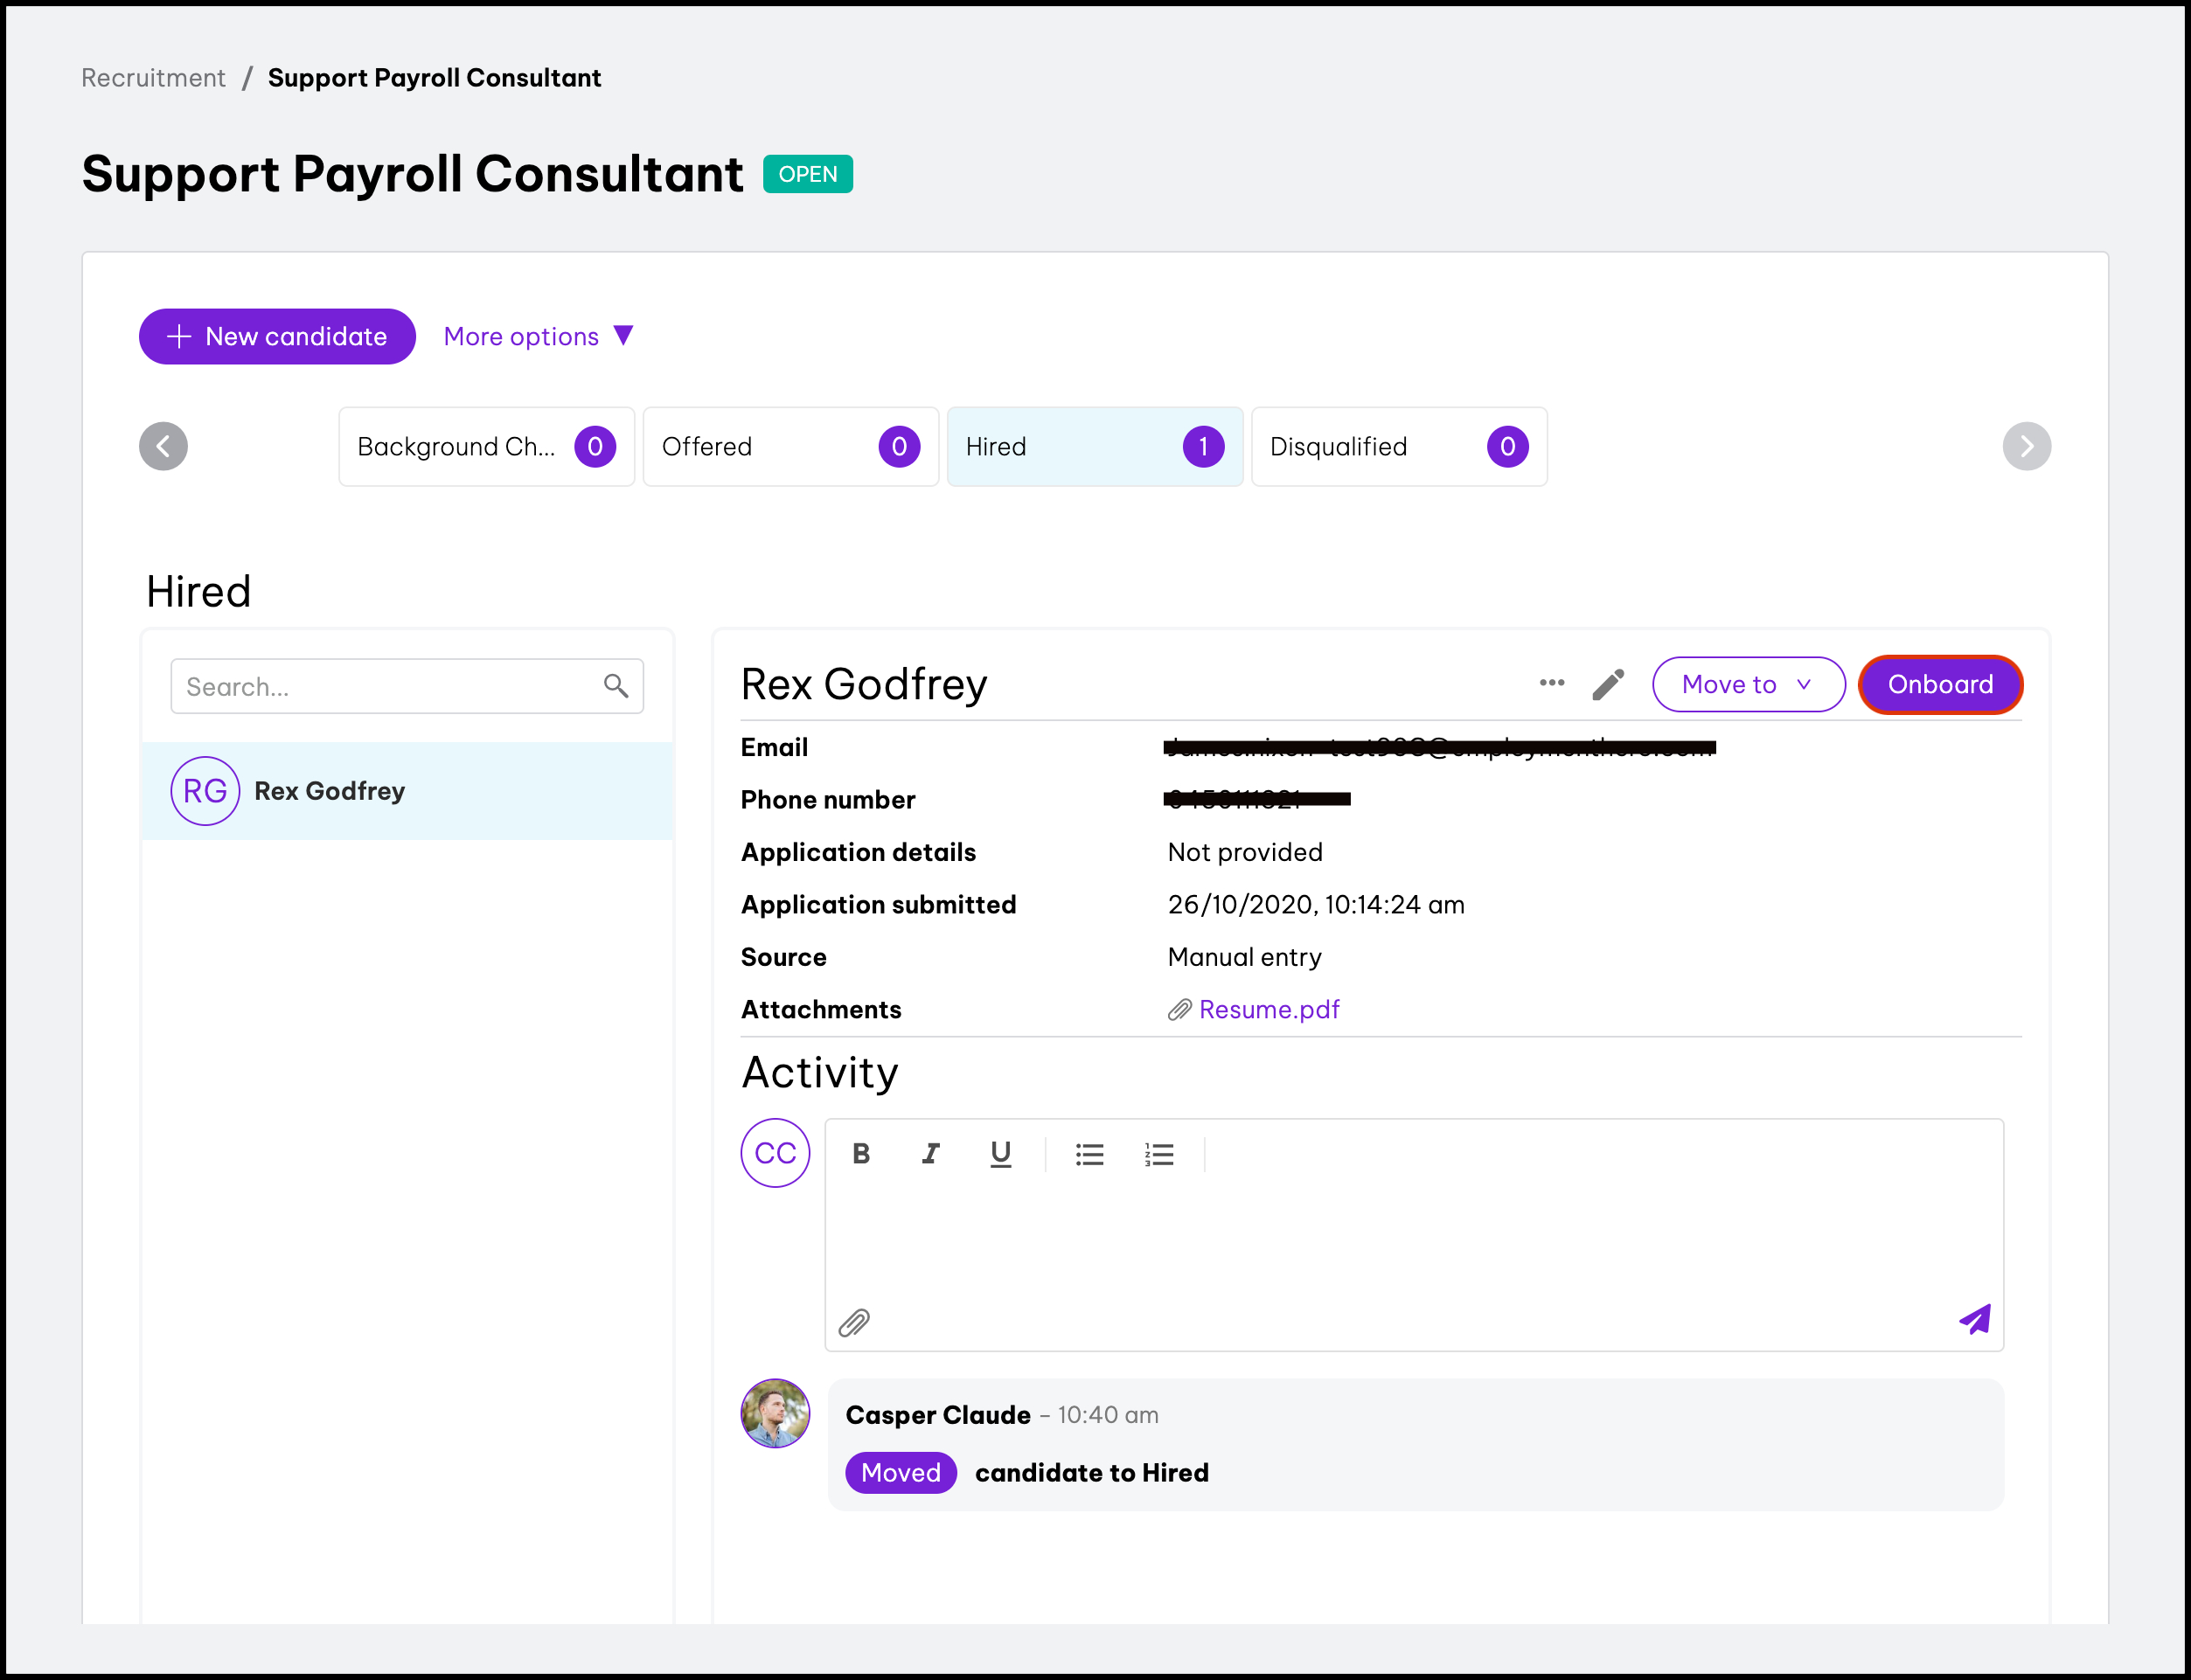2191x1680 pixels.
Task: Insert a numbered list in editor
Action: tap(1159, 1155)
